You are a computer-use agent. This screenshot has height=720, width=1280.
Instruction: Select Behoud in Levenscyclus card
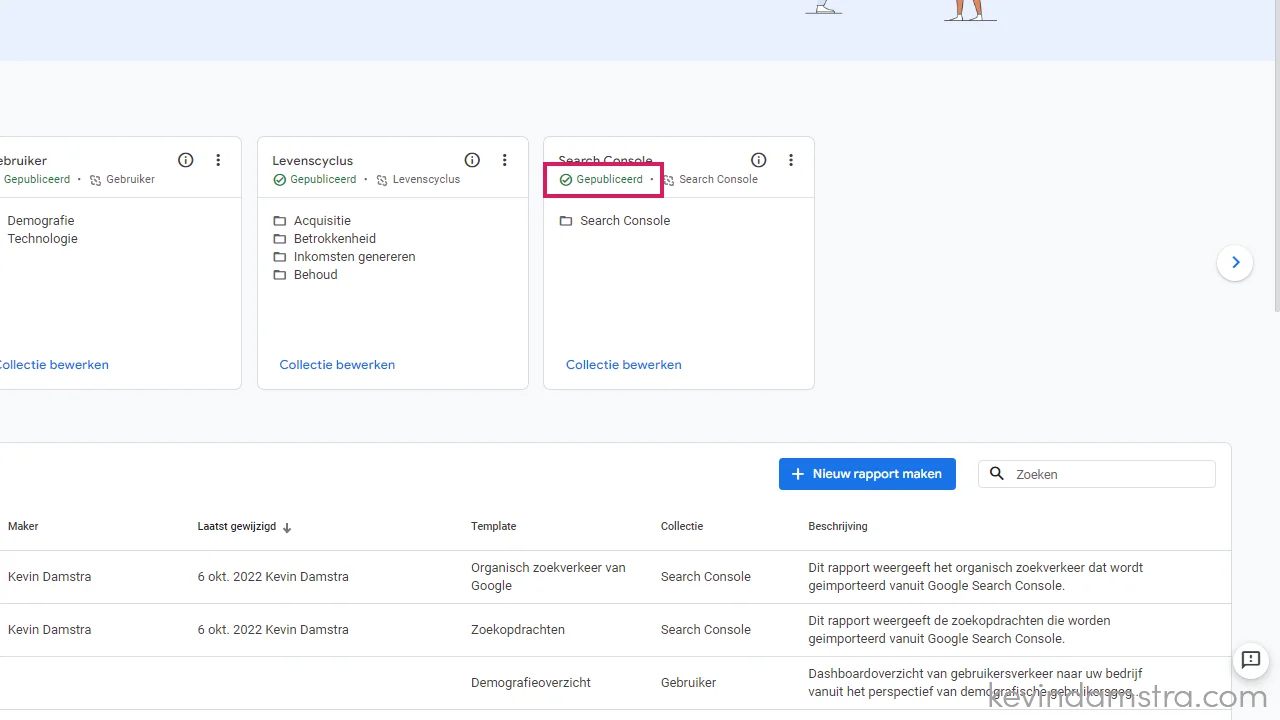point(316,275)
